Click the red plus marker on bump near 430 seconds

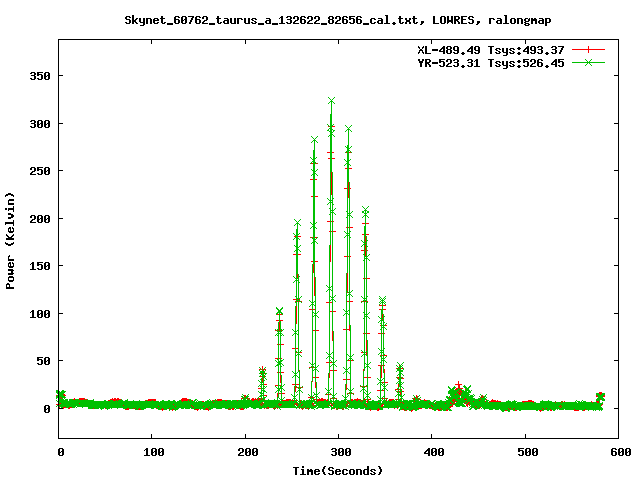pos(459,385)
